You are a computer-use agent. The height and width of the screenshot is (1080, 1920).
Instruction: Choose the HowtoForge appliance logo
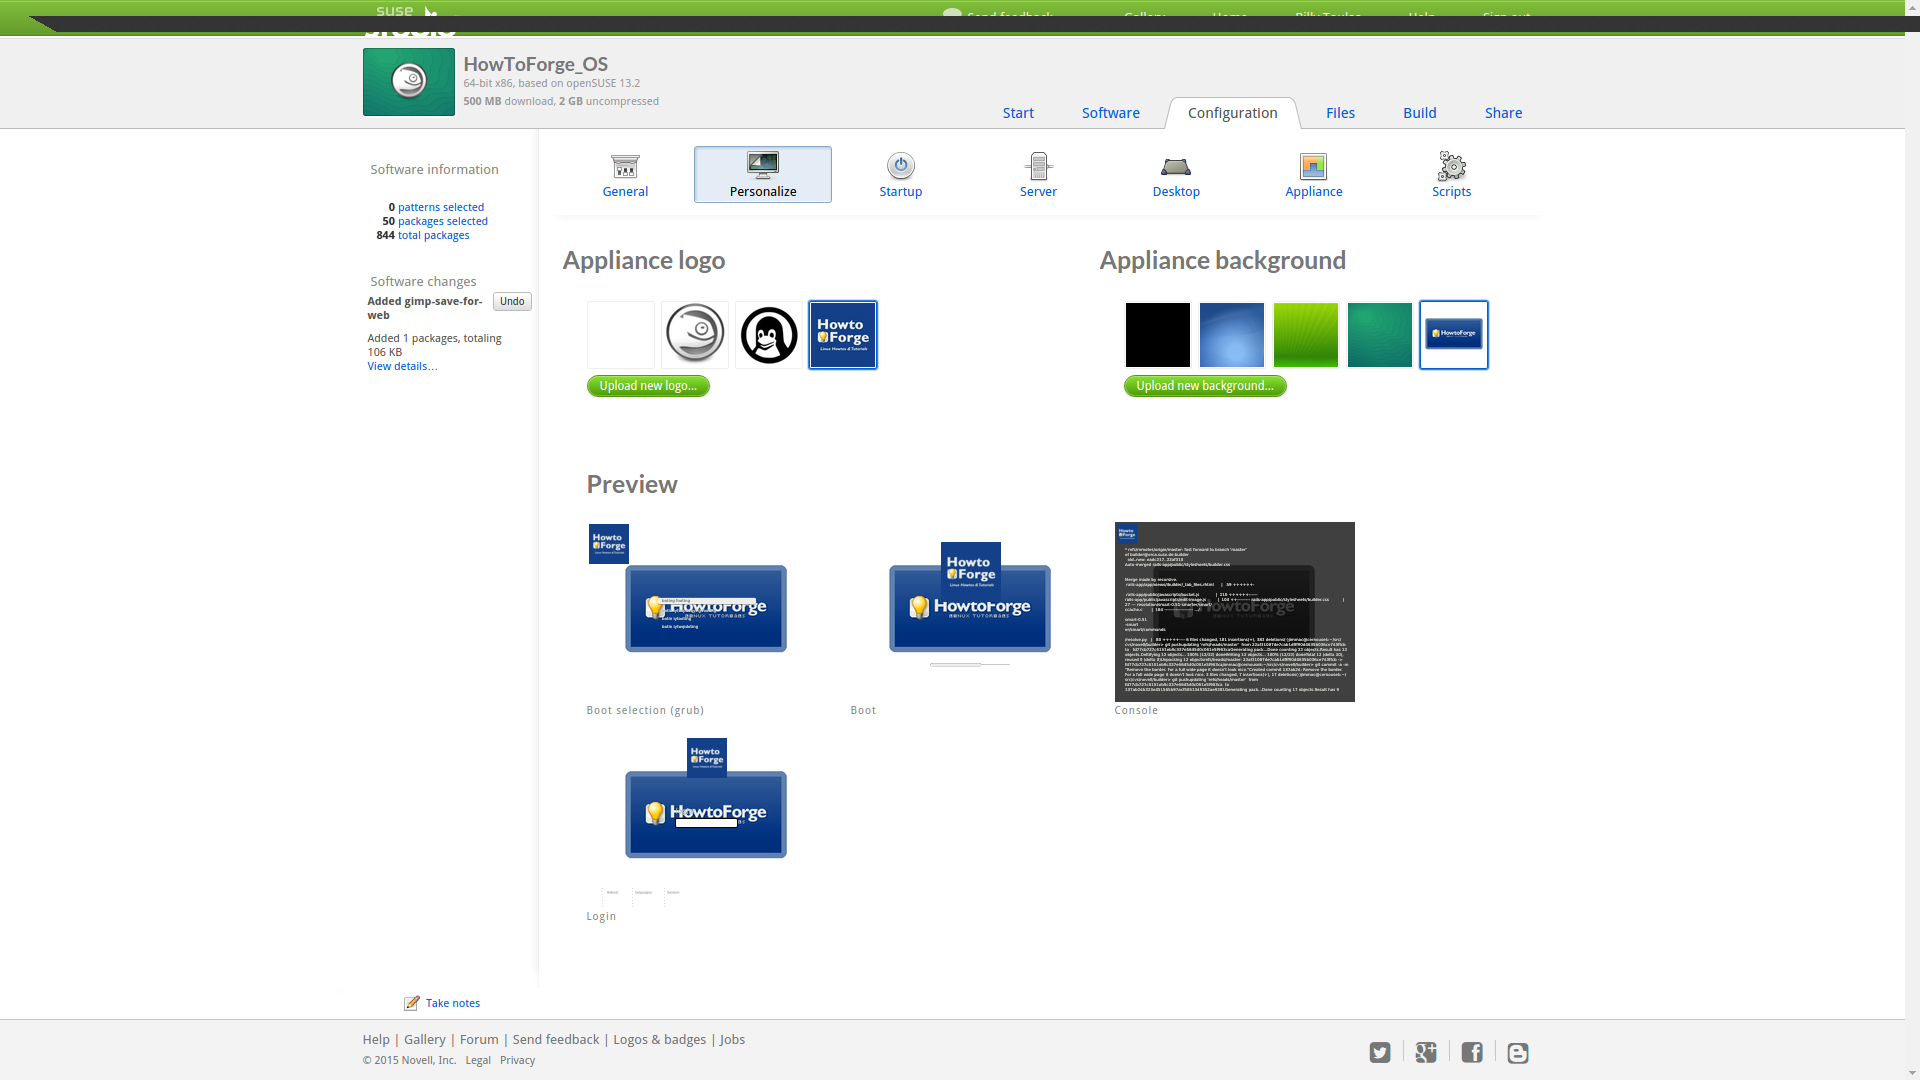(843, 335)
